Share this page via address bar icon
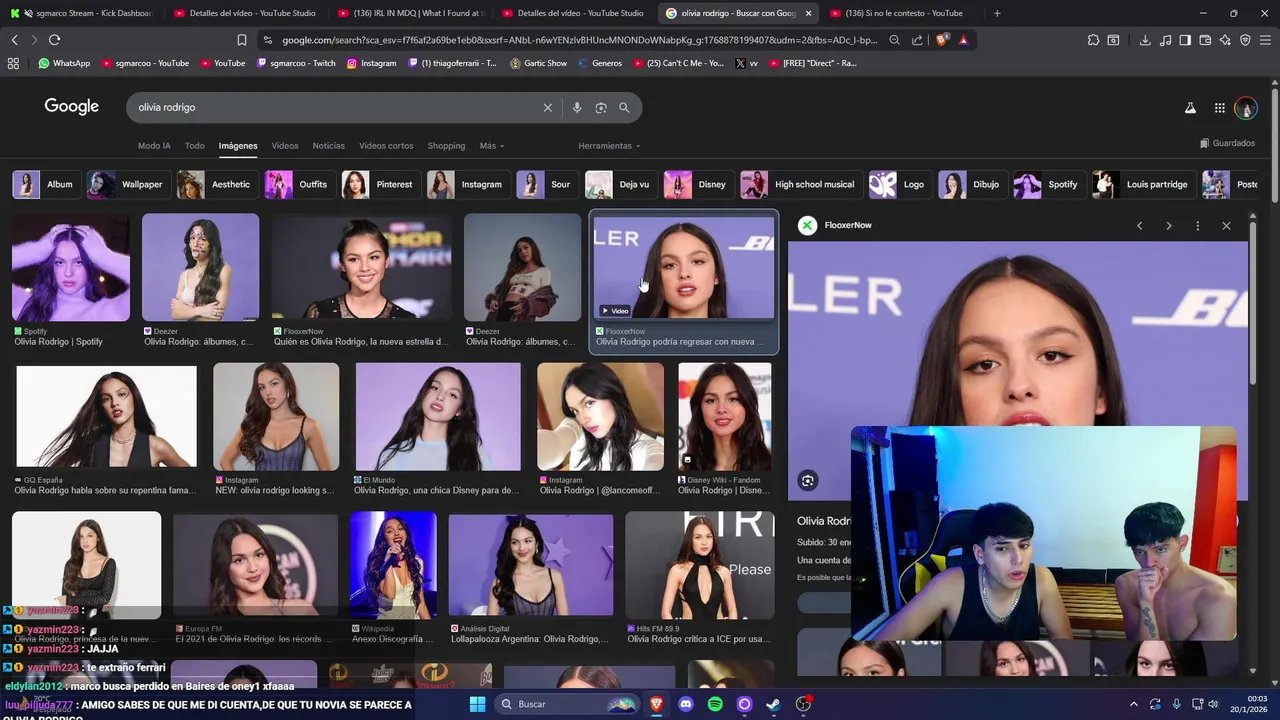 pos(917,40)
